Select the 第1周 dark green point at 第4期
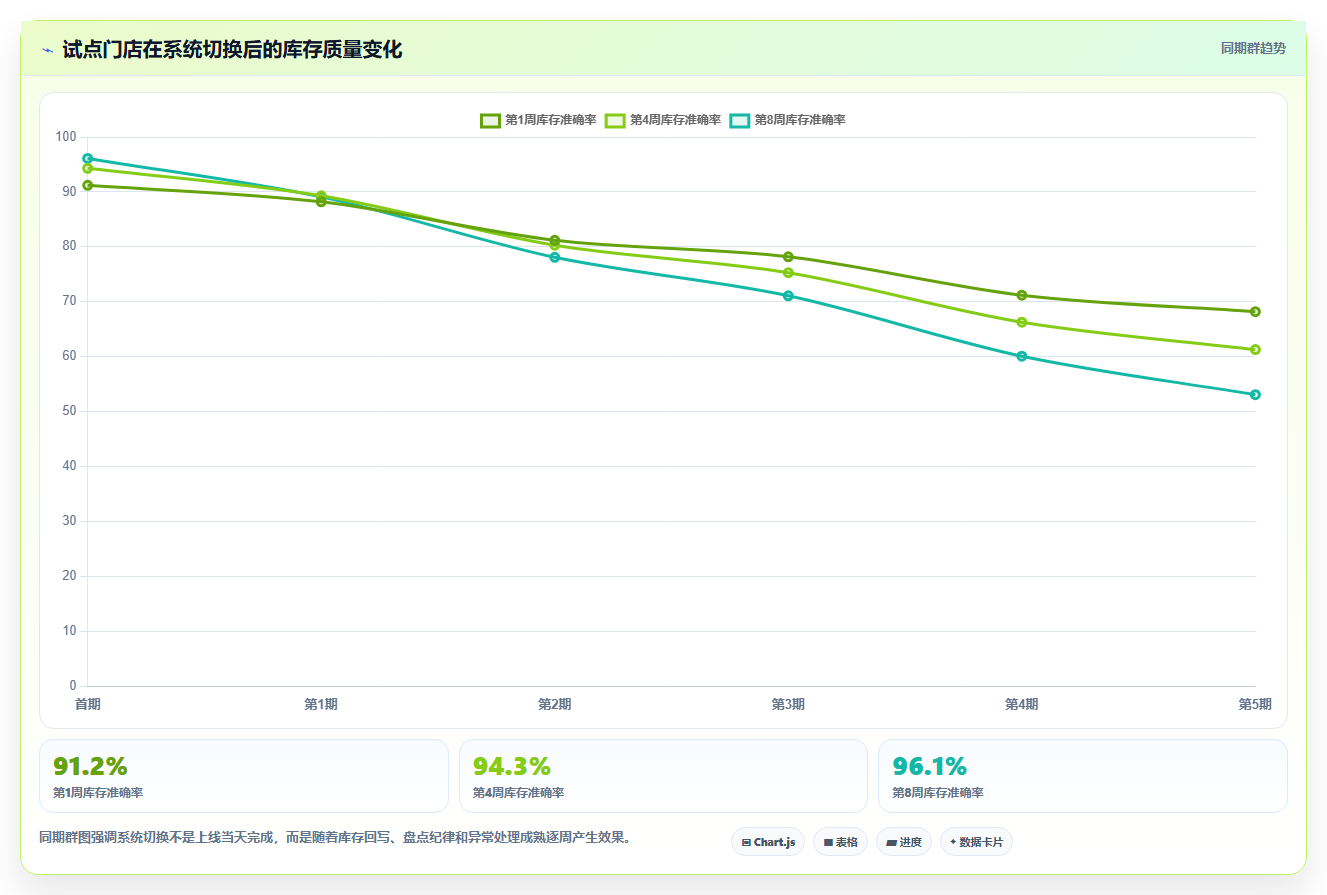 (x=1022, y=295)
